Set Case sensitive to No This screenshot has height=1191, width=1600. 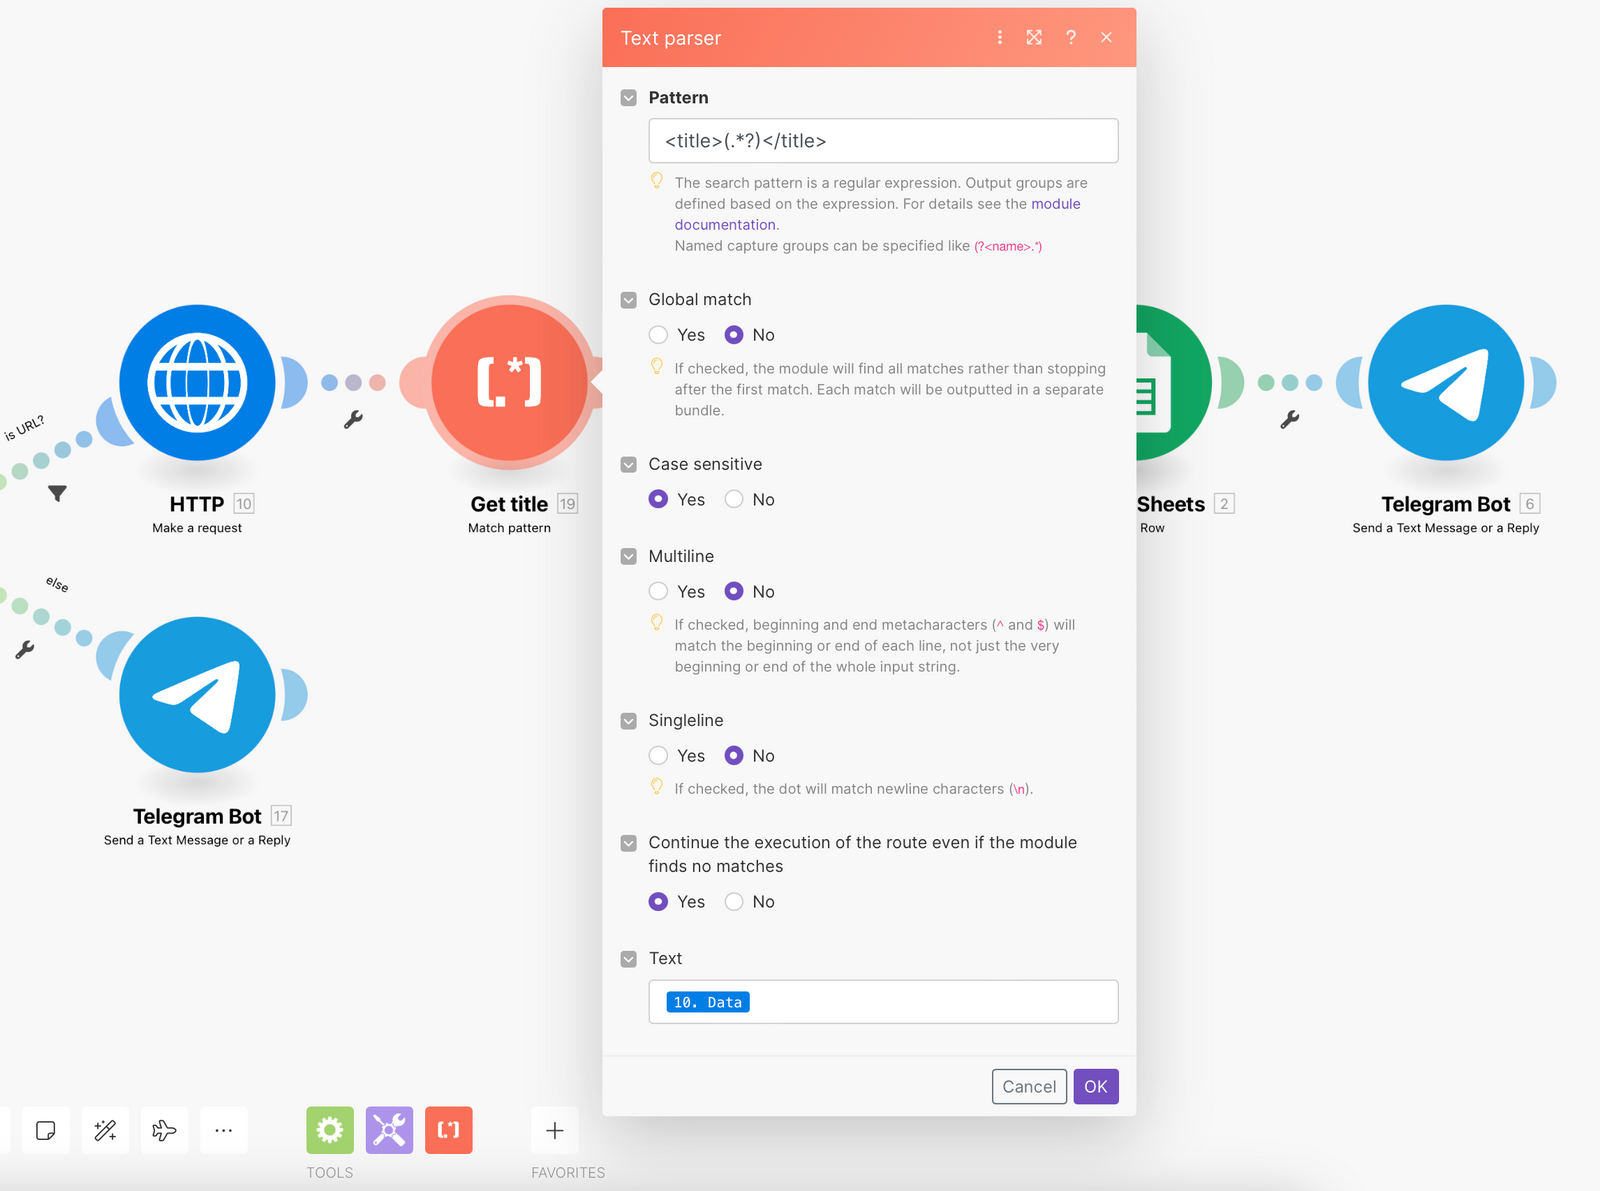(x=734, y=499)
